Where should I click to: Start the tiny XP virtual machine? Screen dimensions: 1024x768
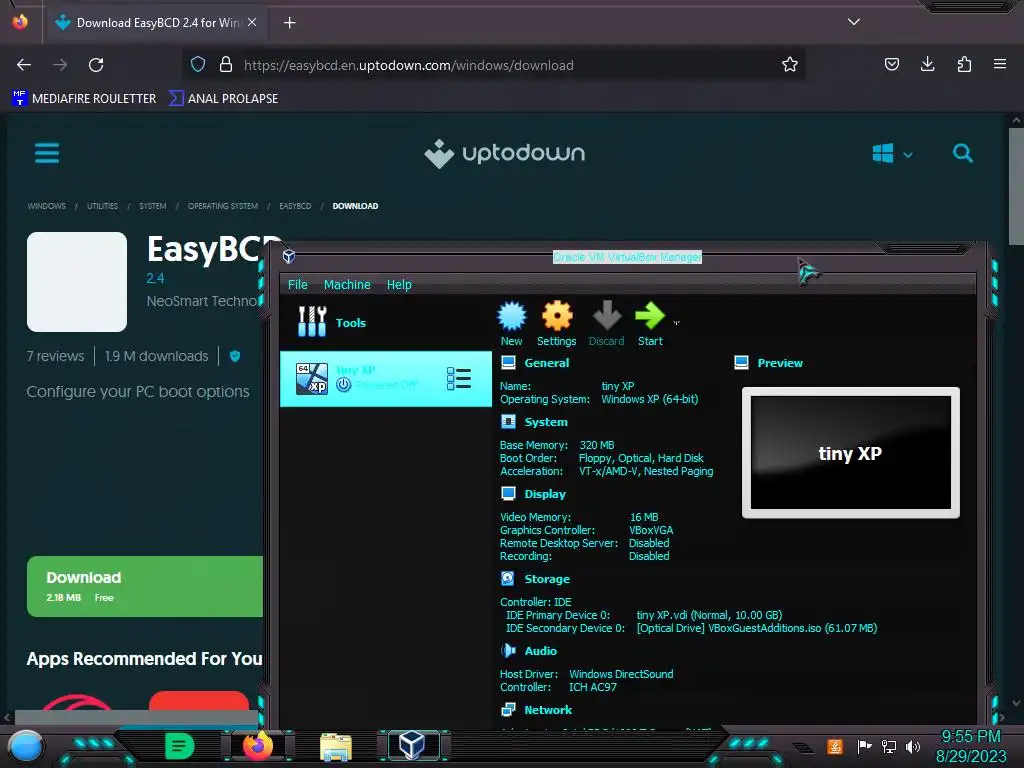650,323
